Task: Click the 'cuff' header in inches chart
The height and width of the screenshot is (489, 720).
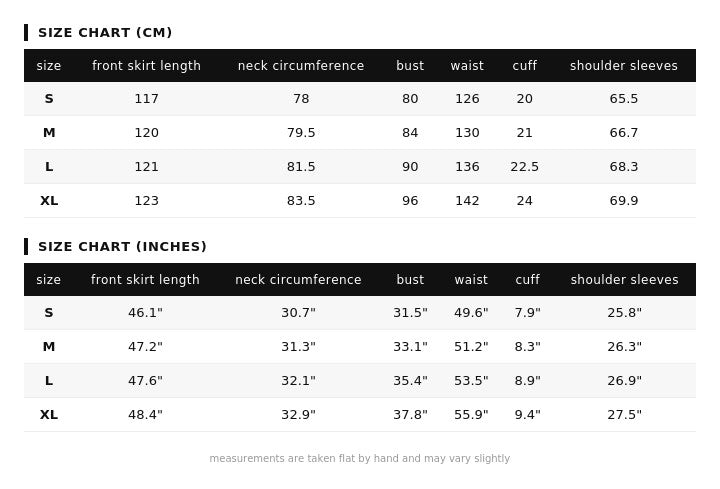Action: (x=527, y=280)
